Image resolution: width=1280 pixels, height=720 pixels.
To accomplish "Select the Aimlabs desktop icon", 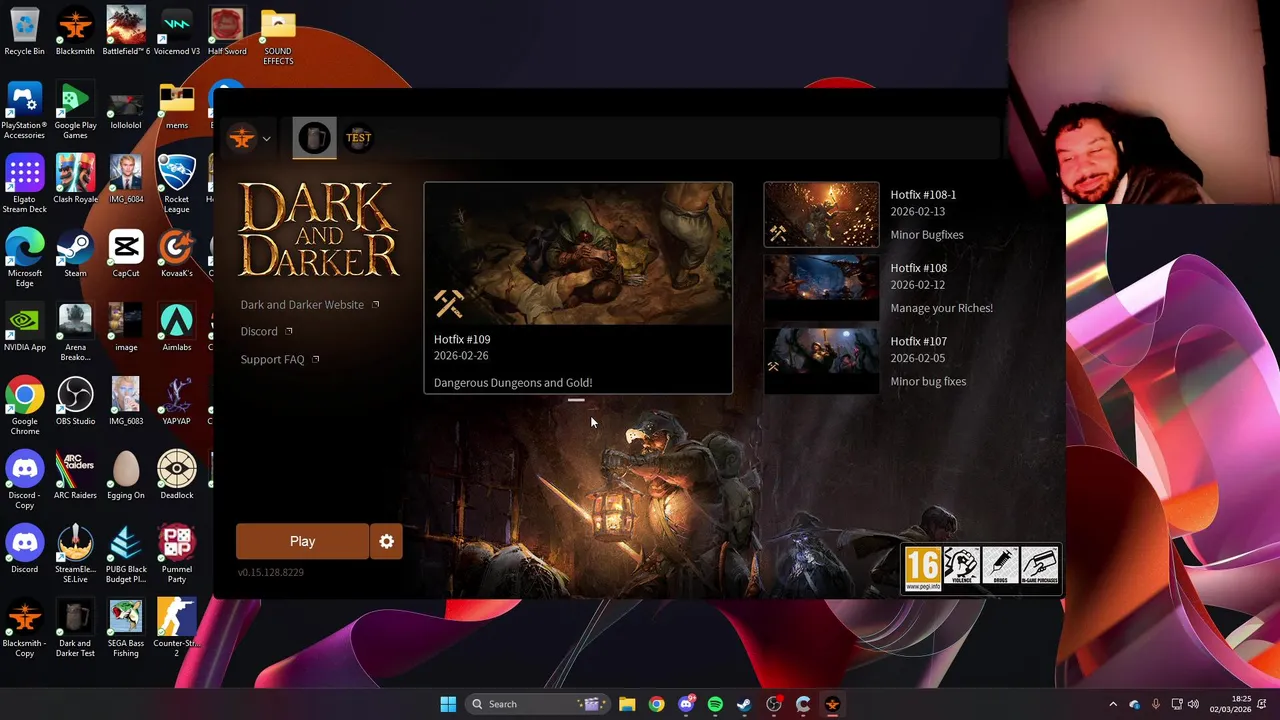I will click(177, 327).
